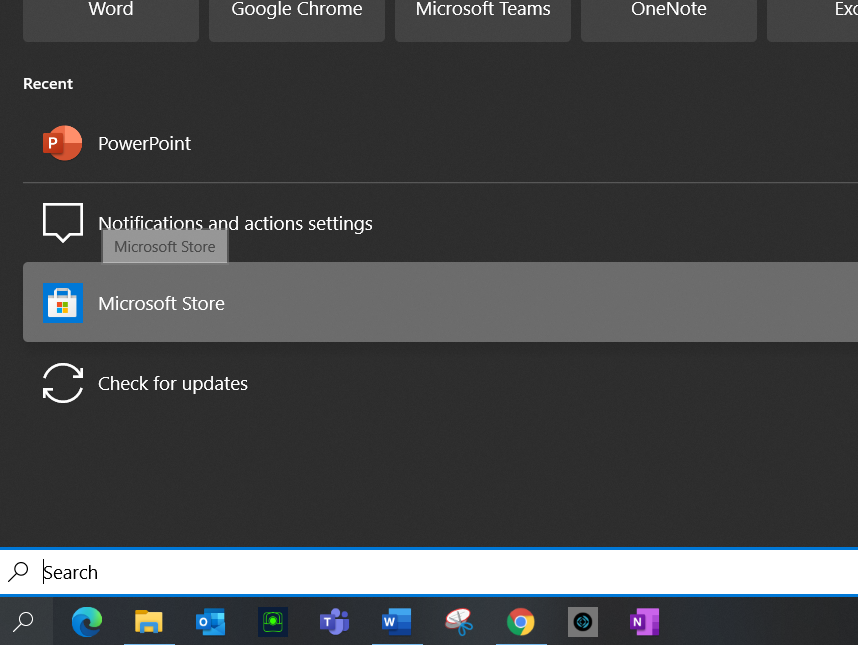Click the taskbar search magnifier button
The width and height of the screenshot is (858, 645).
pyautogui.click(x=24, y=621)
